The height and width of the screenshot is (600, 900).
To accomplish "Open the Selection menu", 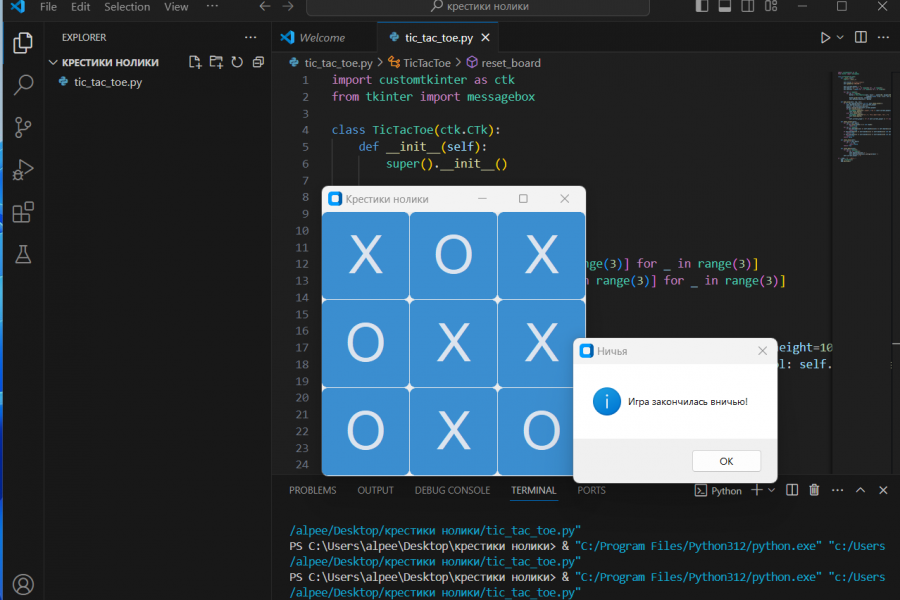I will pyautogui.click(x=126, y=7).
